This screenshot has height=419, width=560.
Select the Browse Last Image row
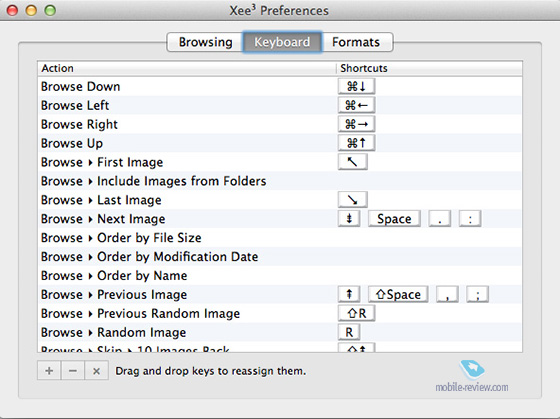click(280, 200)
